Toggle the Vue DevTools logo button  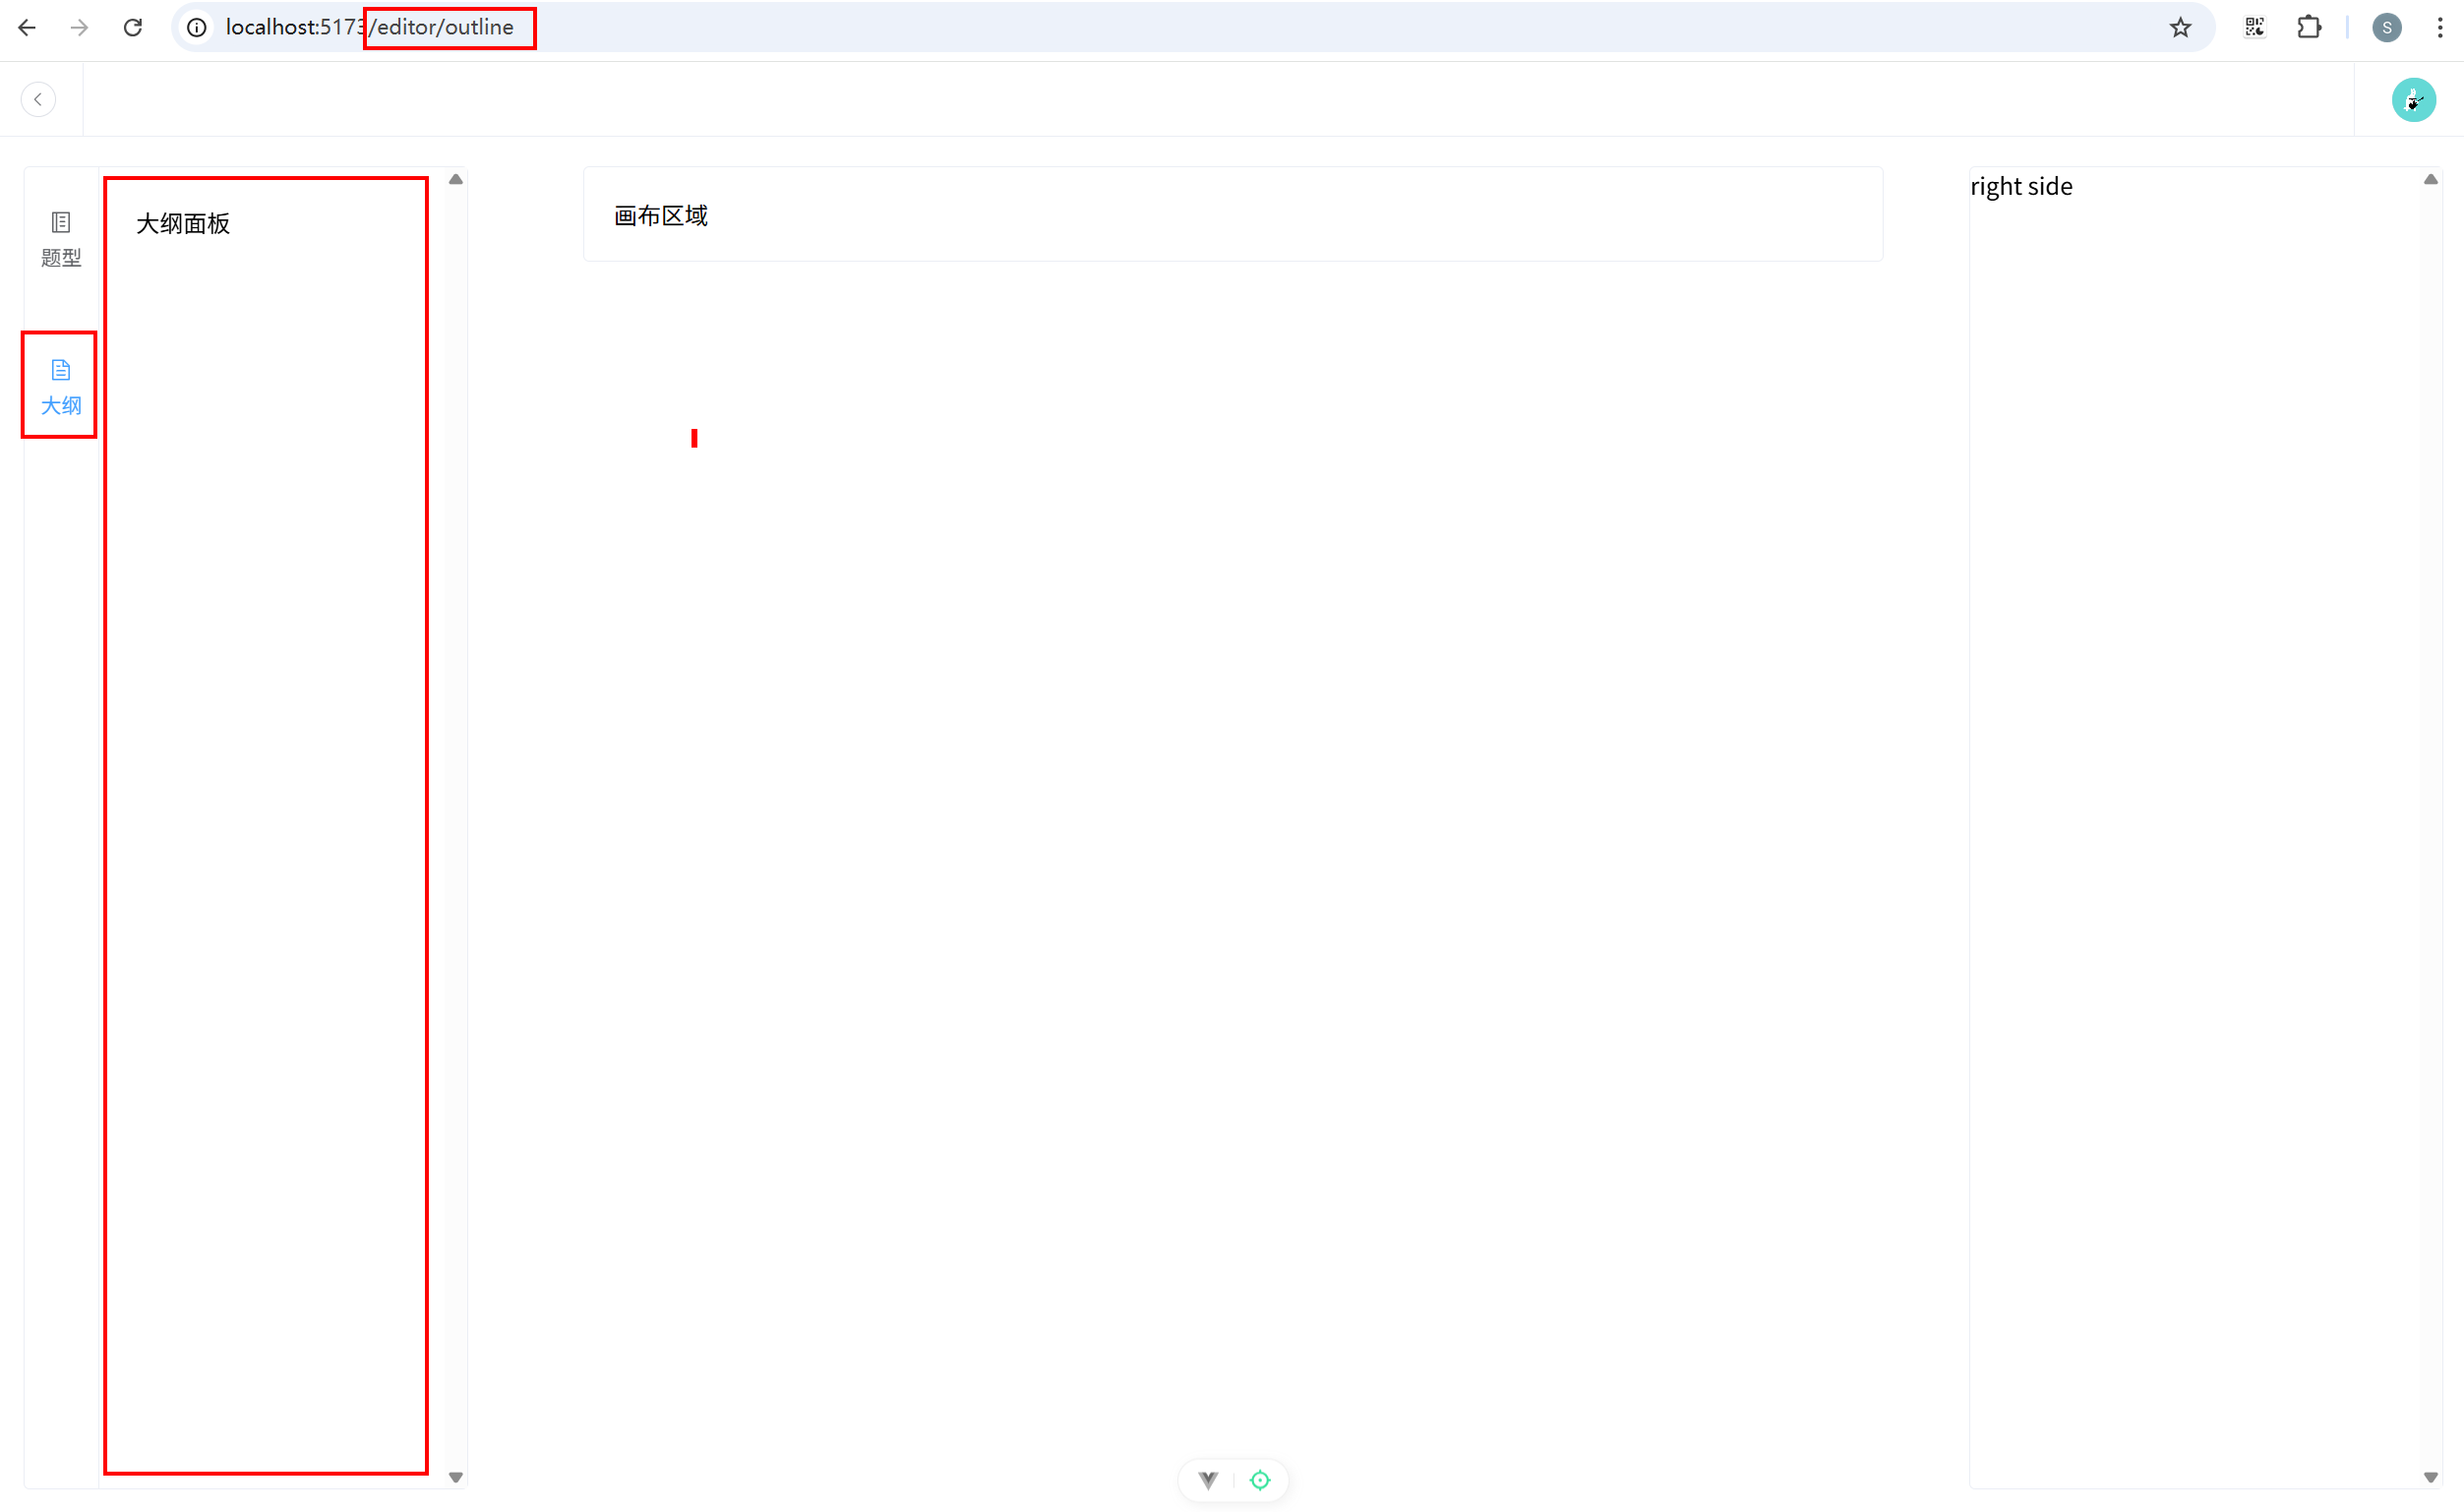point(1208,1480)
